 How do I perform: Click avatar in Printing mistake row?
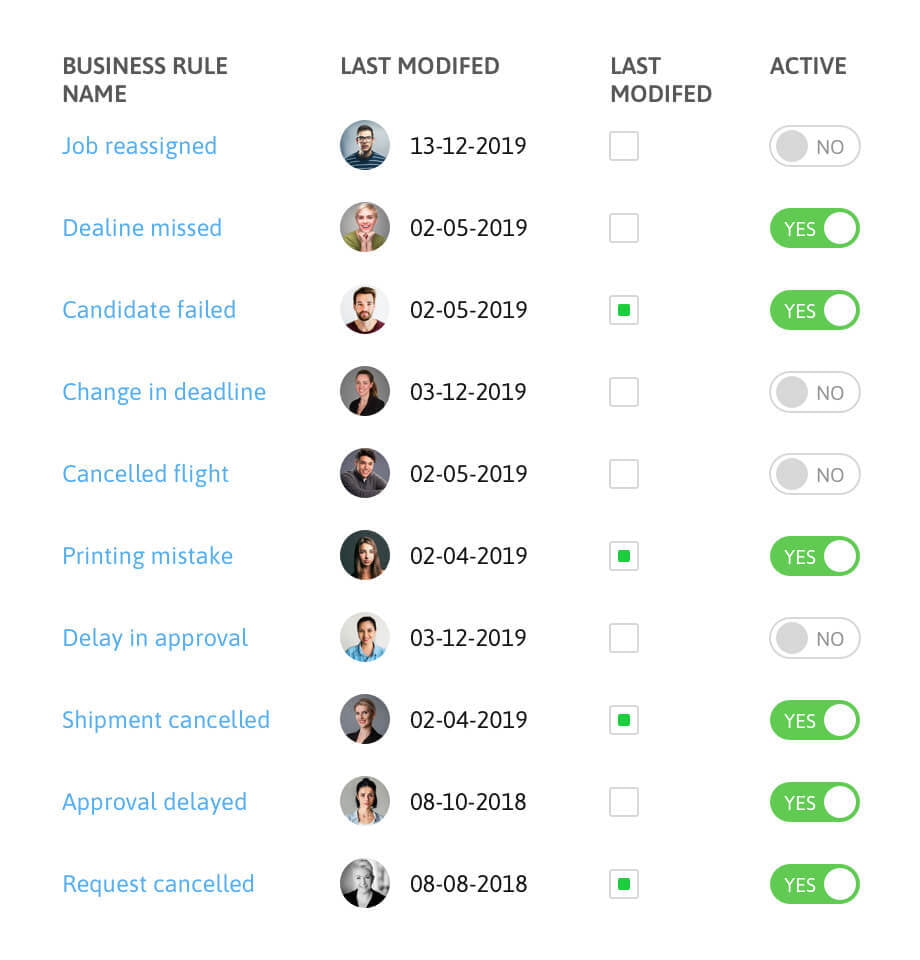[364, 556]
